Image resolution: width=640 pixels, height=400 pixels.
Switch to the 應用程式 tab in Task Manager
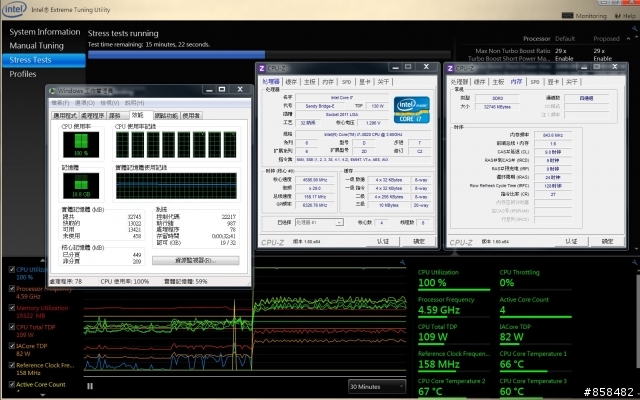(x=65, y=116)
